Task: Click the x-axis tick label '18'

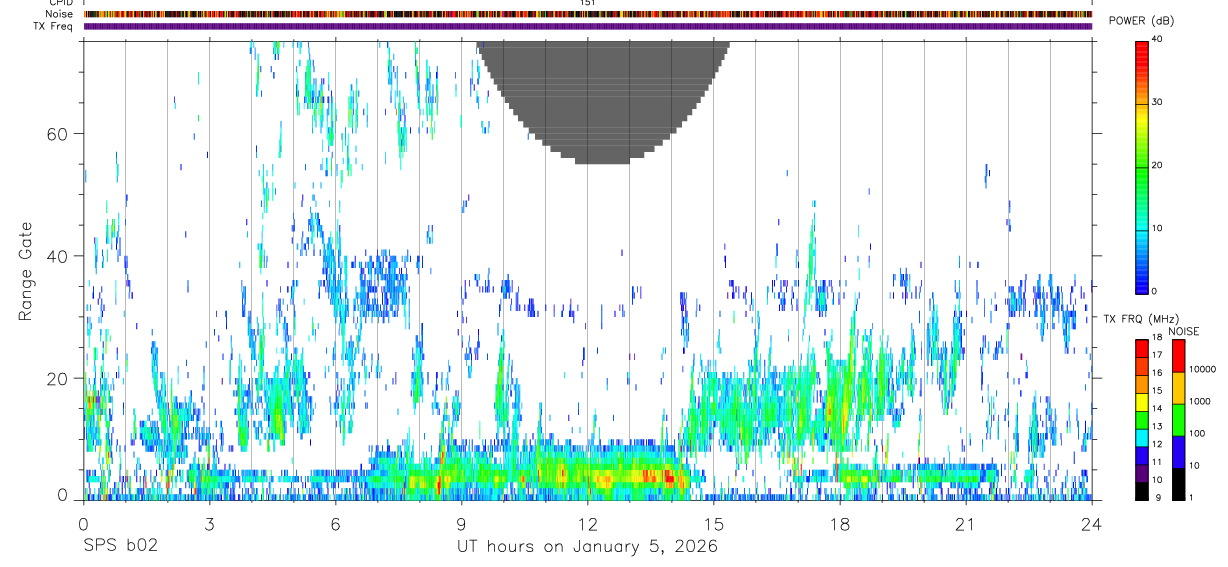Action: pyautogui.click(x=840, y=523)
